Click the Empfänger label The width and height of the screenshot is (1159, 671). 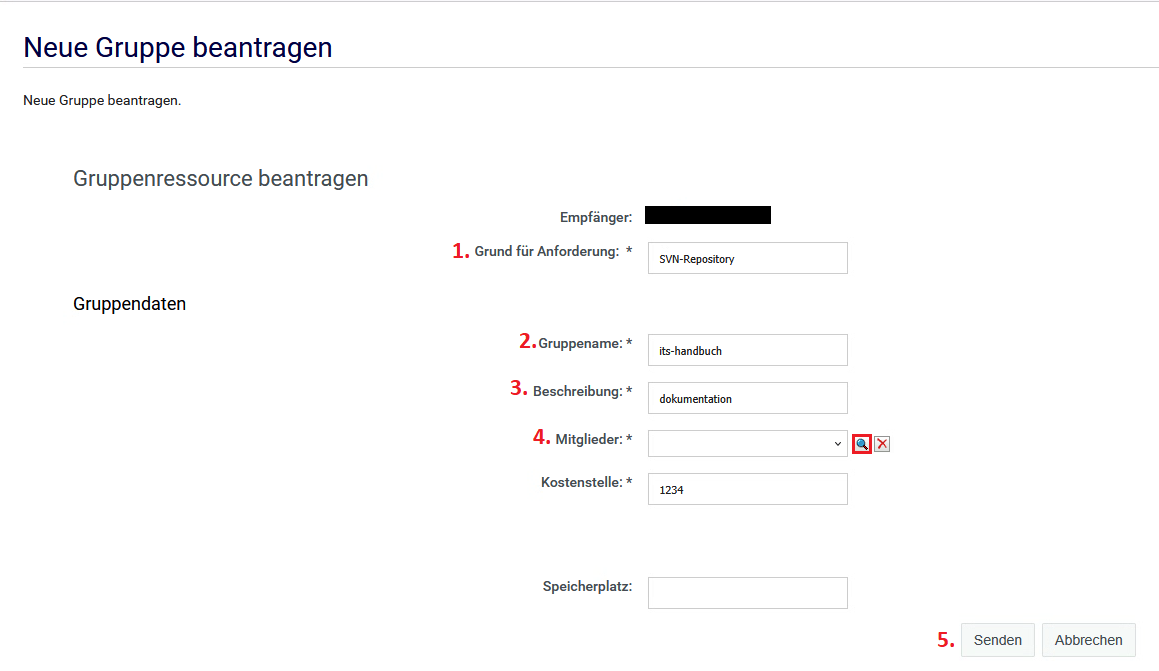pos(596,217)
